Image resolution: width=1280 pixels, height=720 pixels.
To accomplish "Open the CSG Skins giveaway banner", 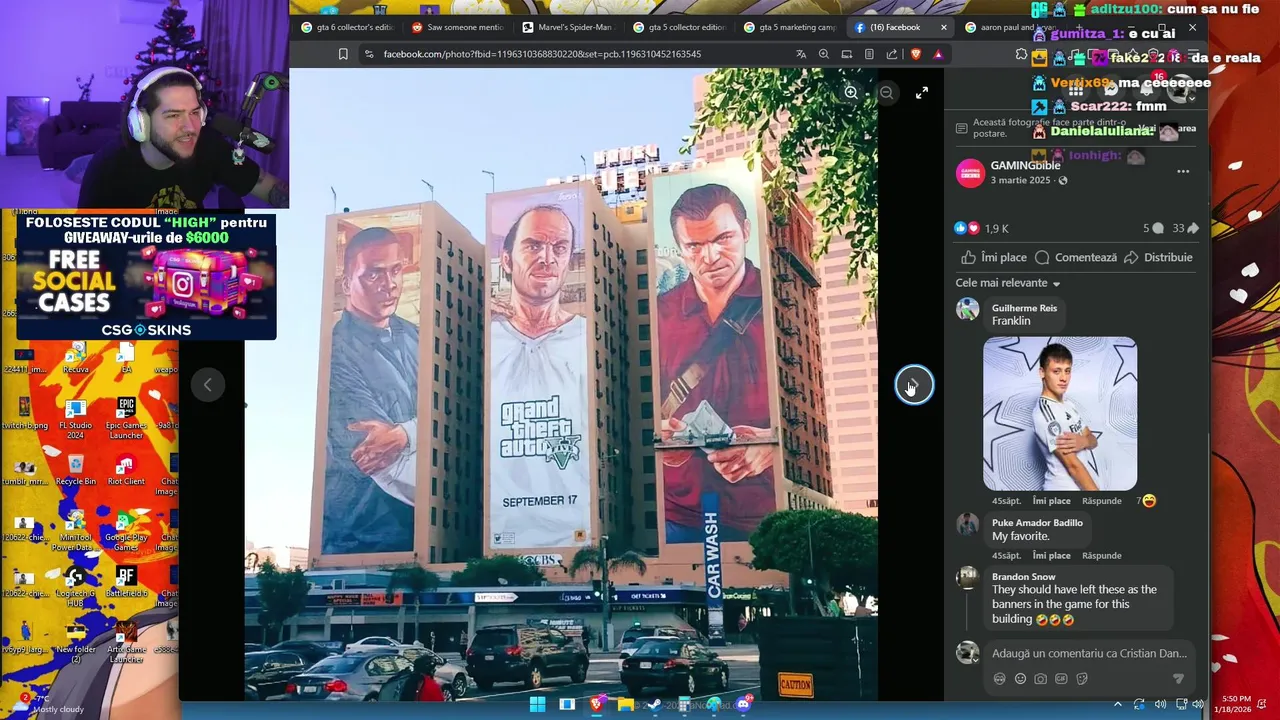I will coord(146,277).
